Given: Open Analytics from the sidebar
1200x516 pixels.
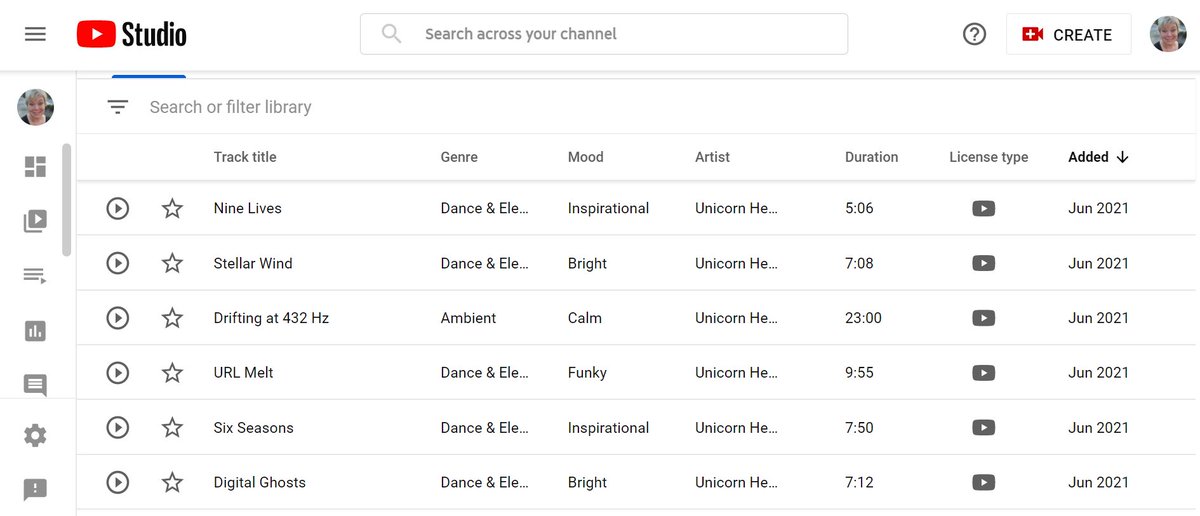Looking at the screenshot, I should coord(35,331).
